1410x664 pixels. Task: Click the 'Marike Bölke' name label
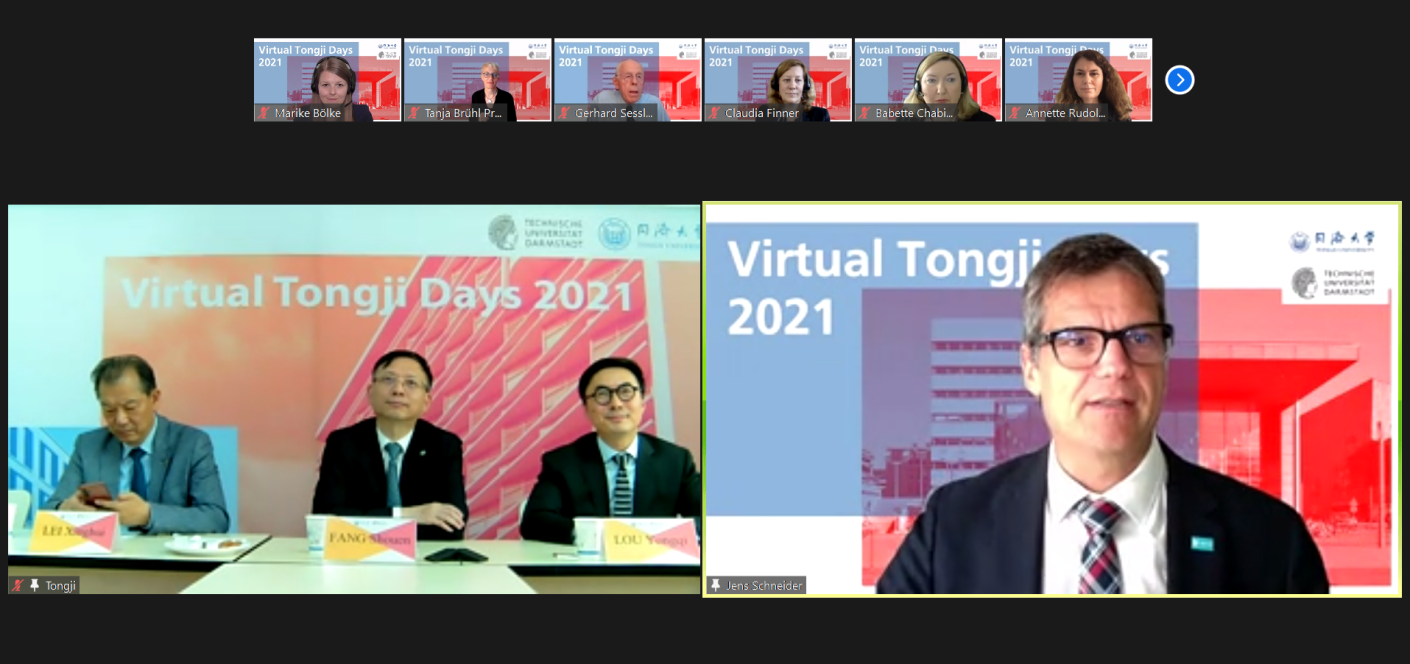(308, 113)
